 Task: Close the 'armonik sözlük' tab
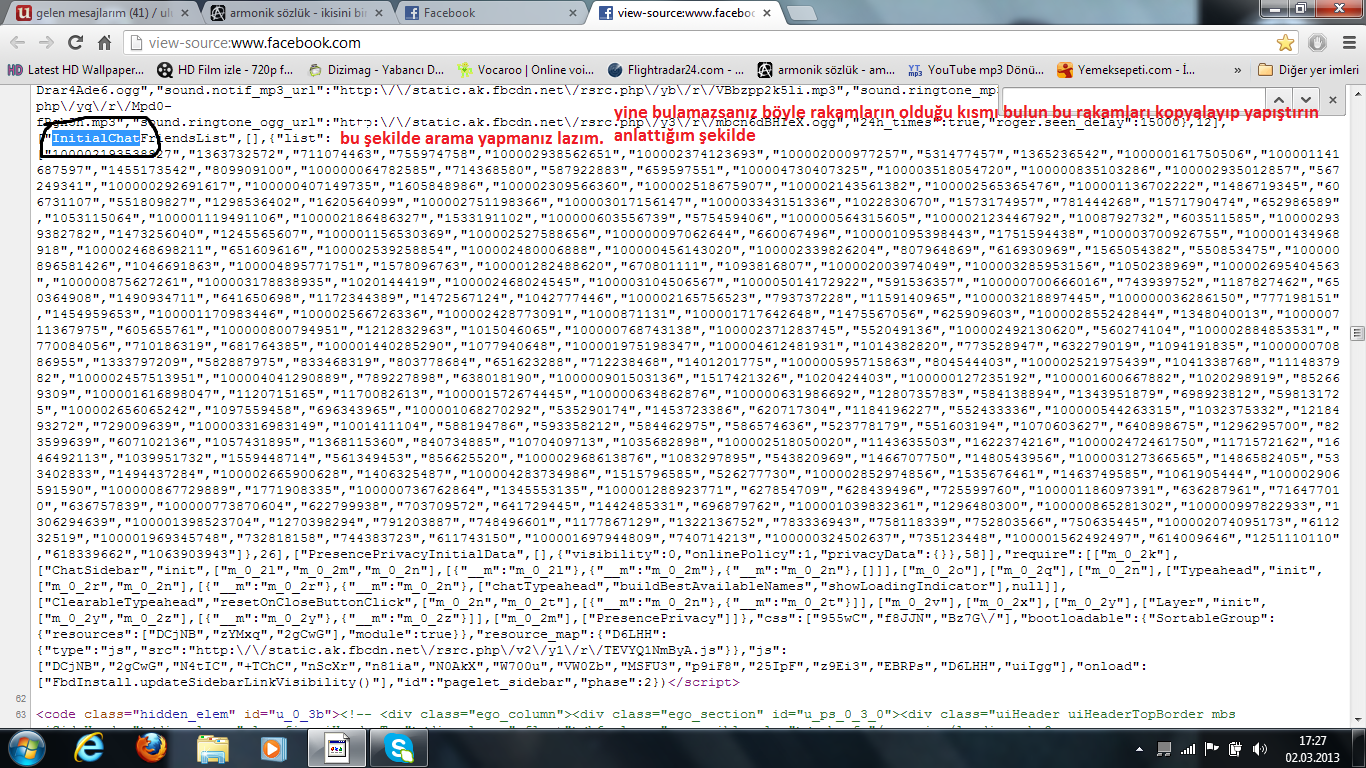click(377, 13)
